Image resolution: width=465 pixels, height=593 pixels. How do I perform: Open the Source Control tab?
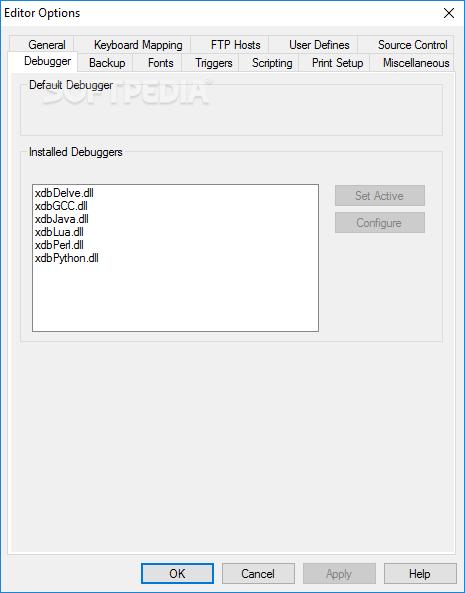(x=406, y=45)
